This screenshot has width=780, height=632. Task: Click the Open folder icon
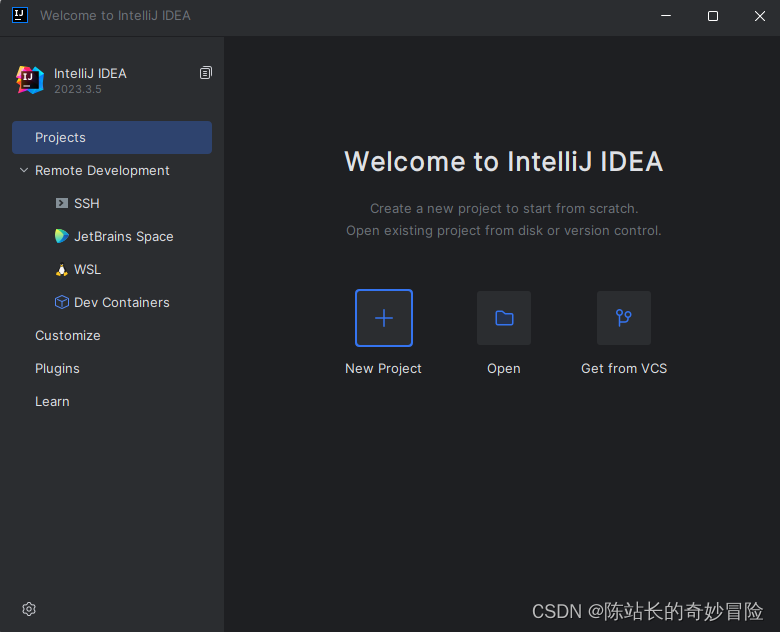coord(504,318)
